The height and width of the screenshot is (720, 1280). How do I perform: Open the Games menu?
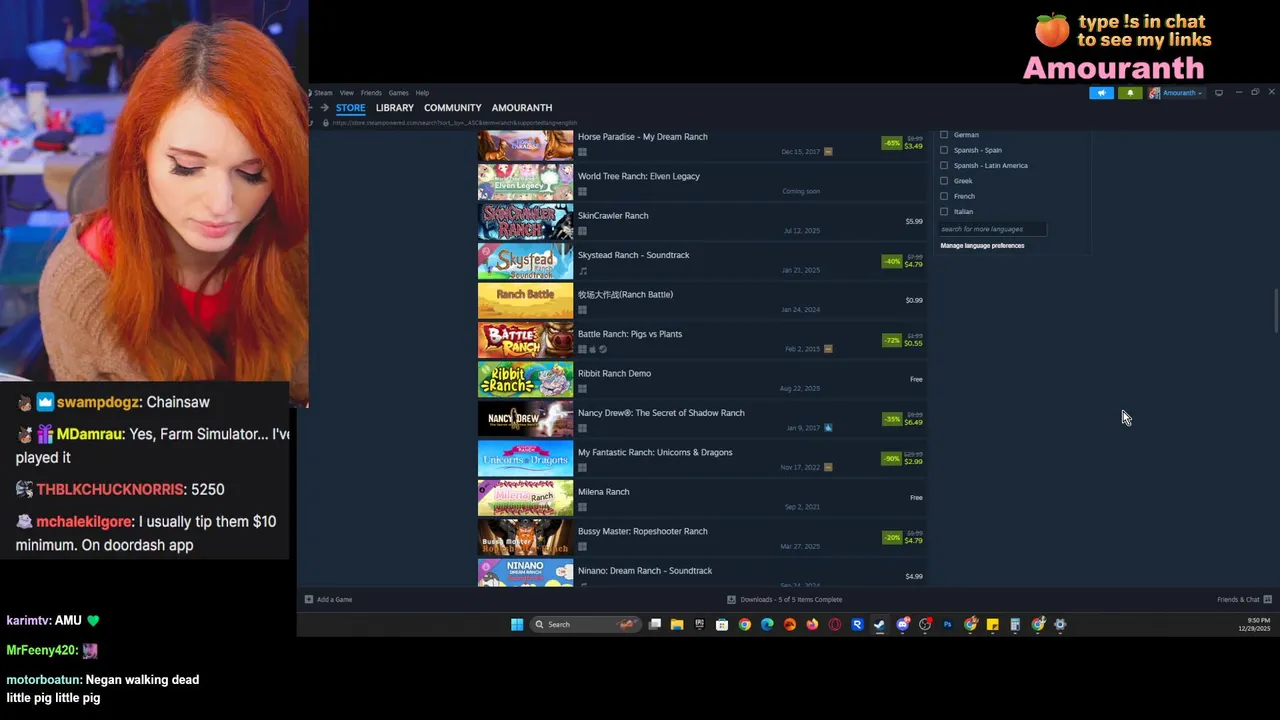pos(398,93)
